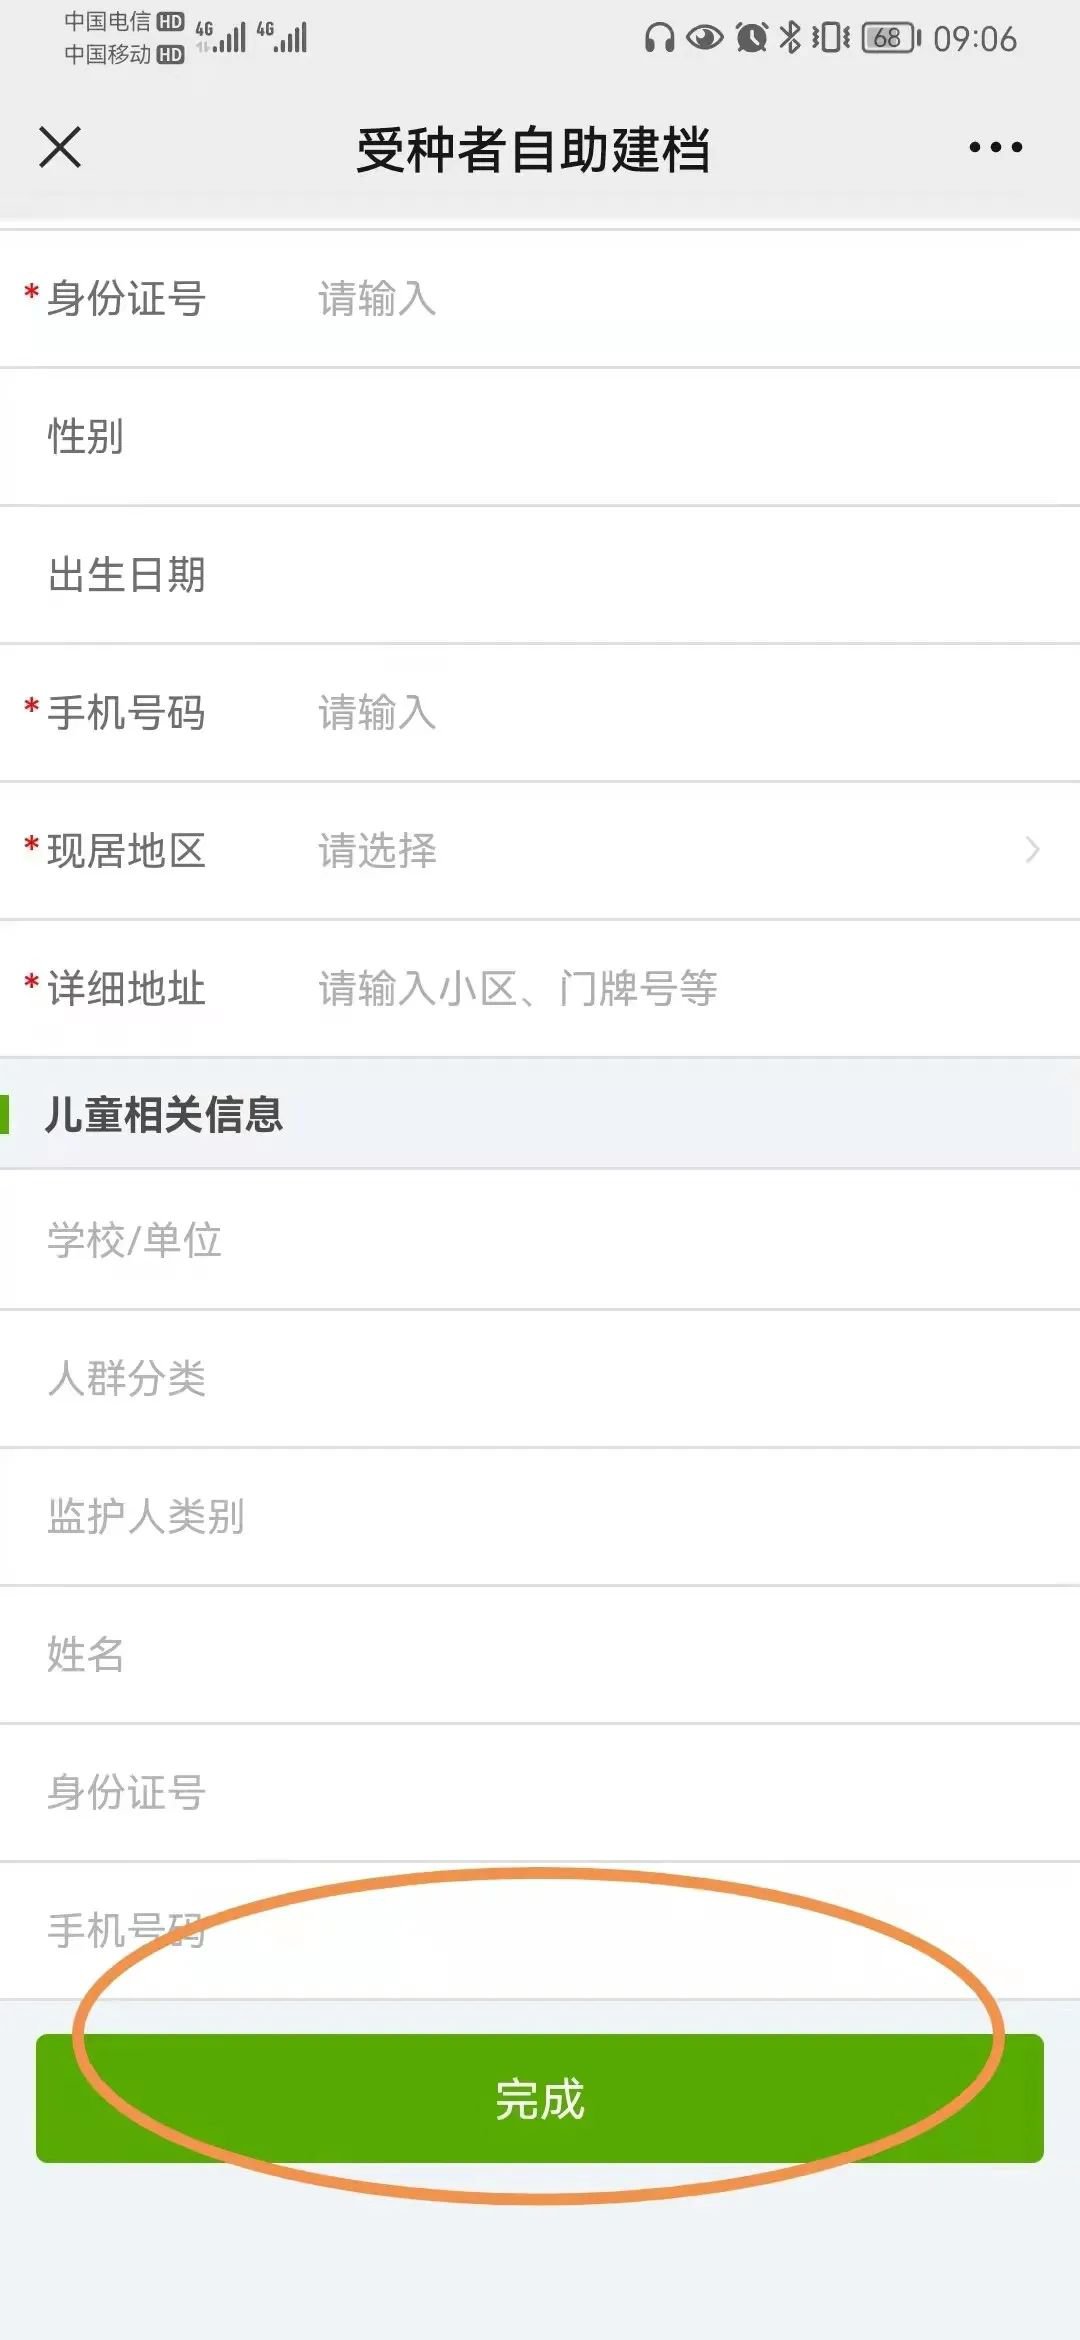Image resolution: width=1080 pixels, height=2340 pixels.
Task: Fill in the 详细地址 address field
Action: click(x=600, y=988)
